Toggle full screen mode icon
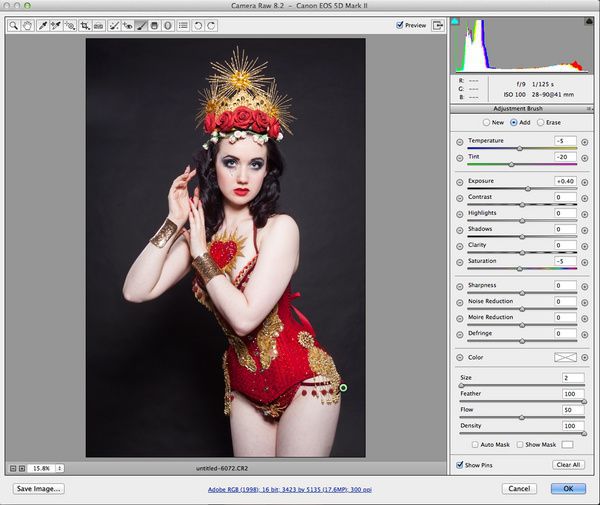 point(438,25)
